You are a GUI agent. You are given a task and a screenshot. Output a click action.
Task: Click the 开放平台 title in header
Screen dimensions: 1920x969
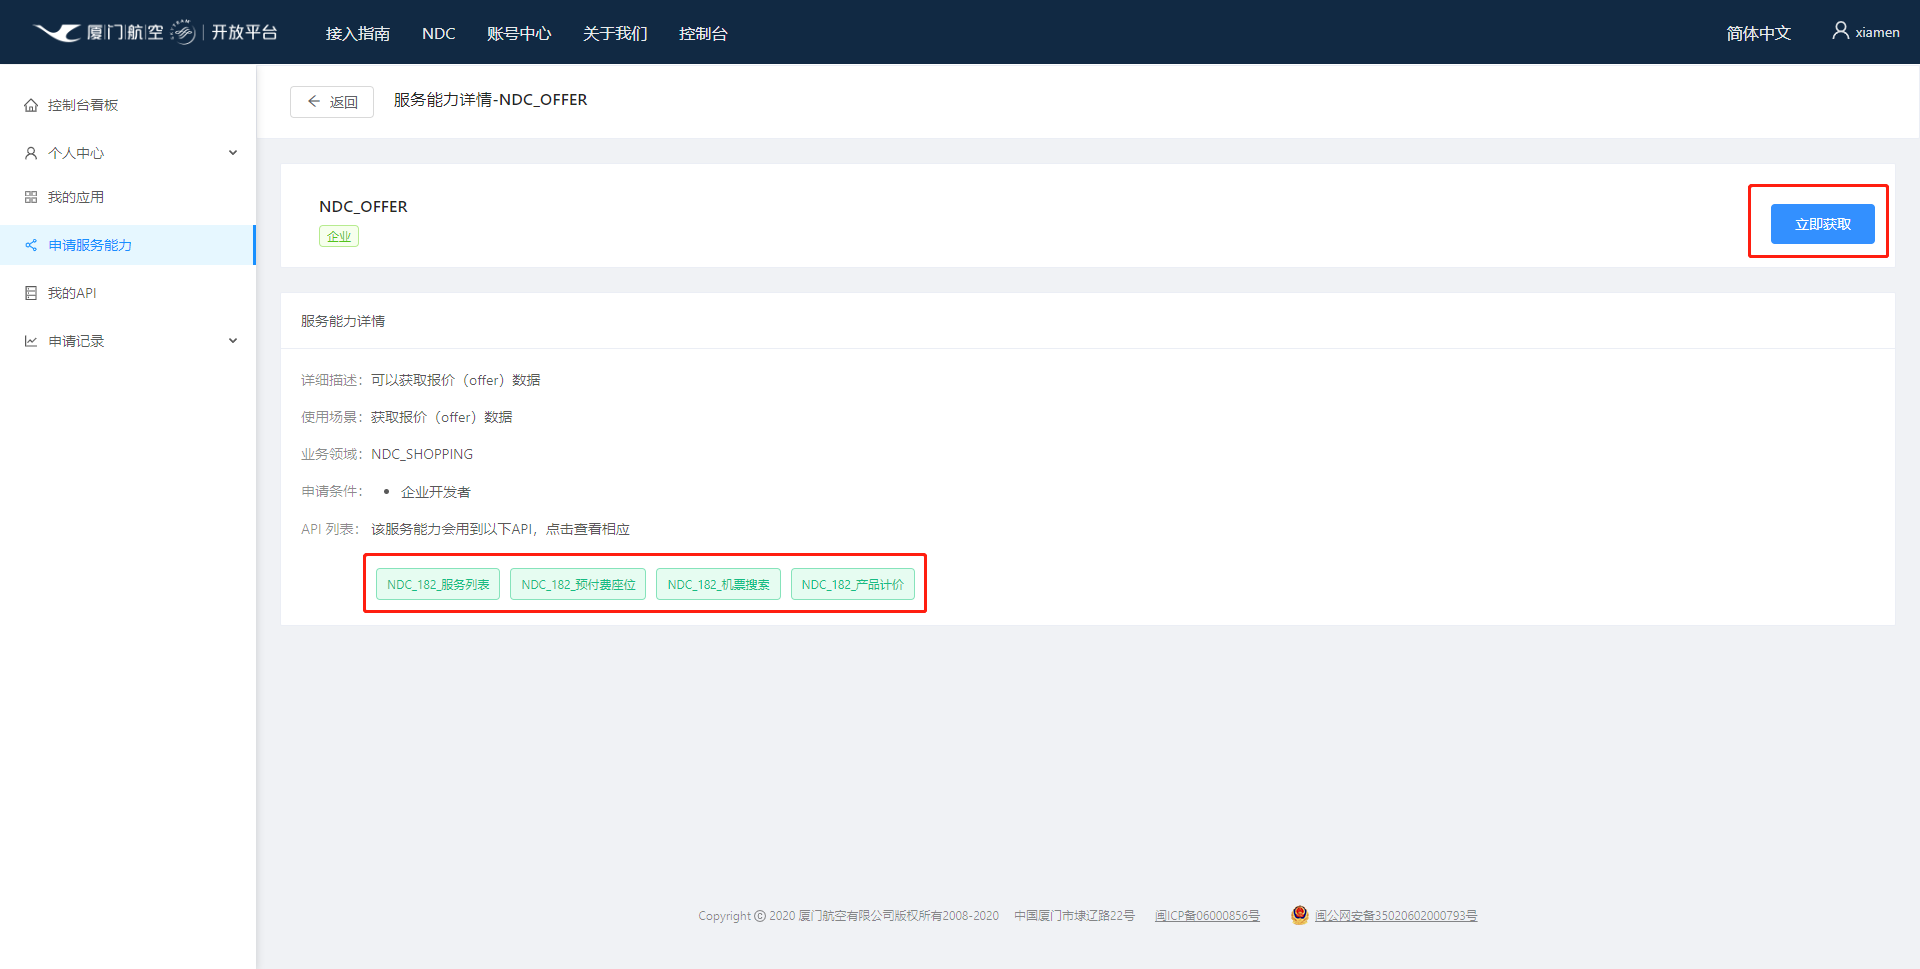click(244, 32)
